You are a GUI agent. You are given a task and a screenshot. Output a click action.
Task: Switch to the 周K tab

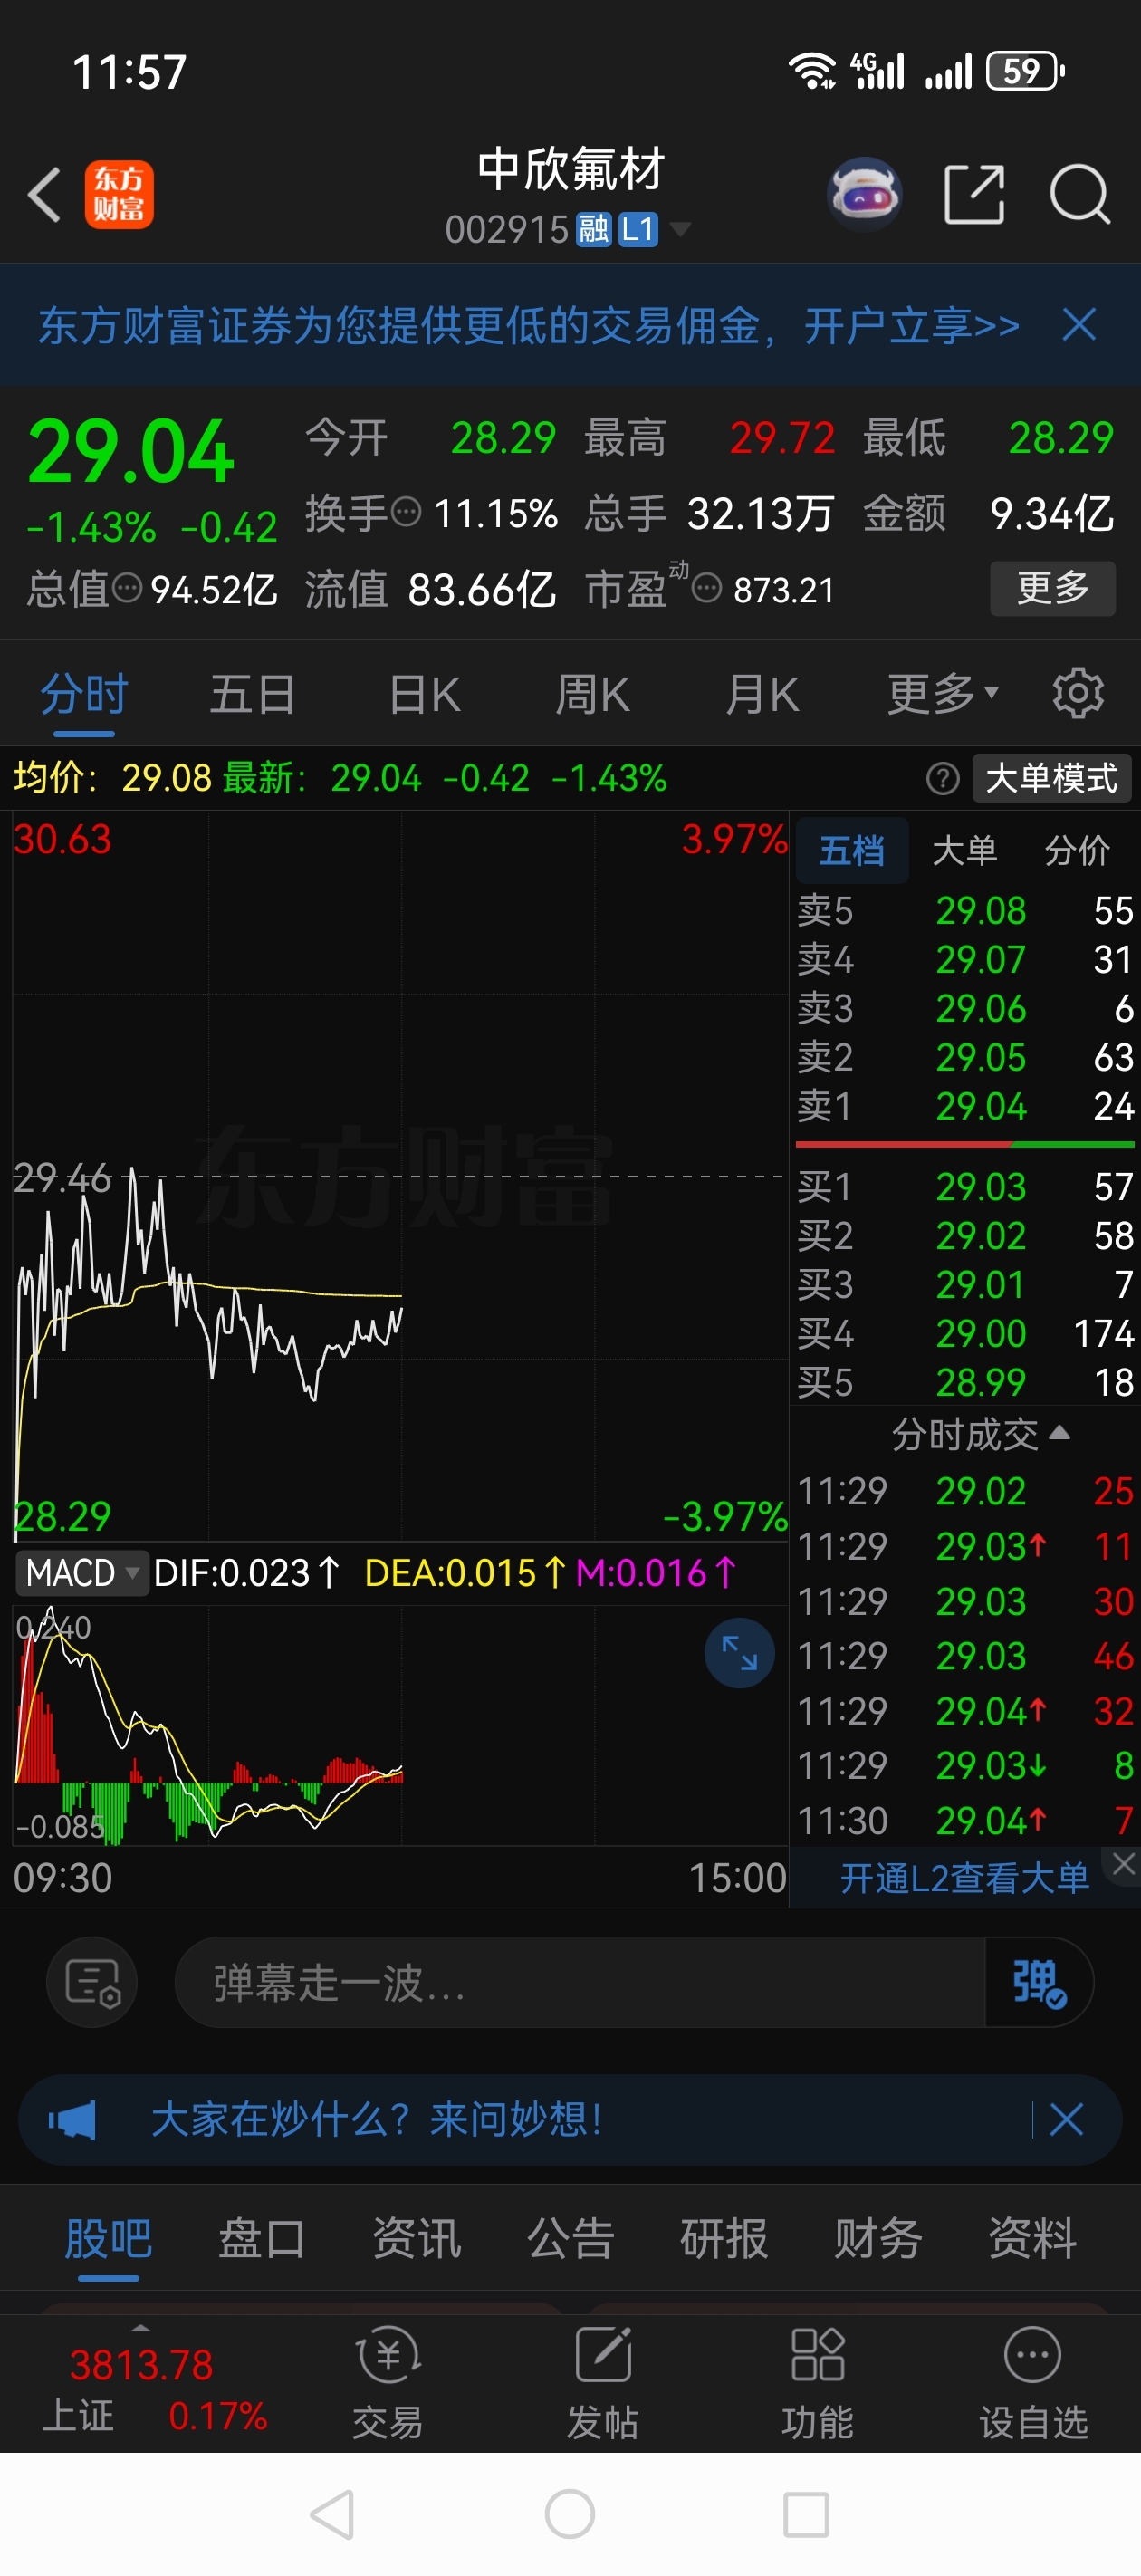click(593, 693)
